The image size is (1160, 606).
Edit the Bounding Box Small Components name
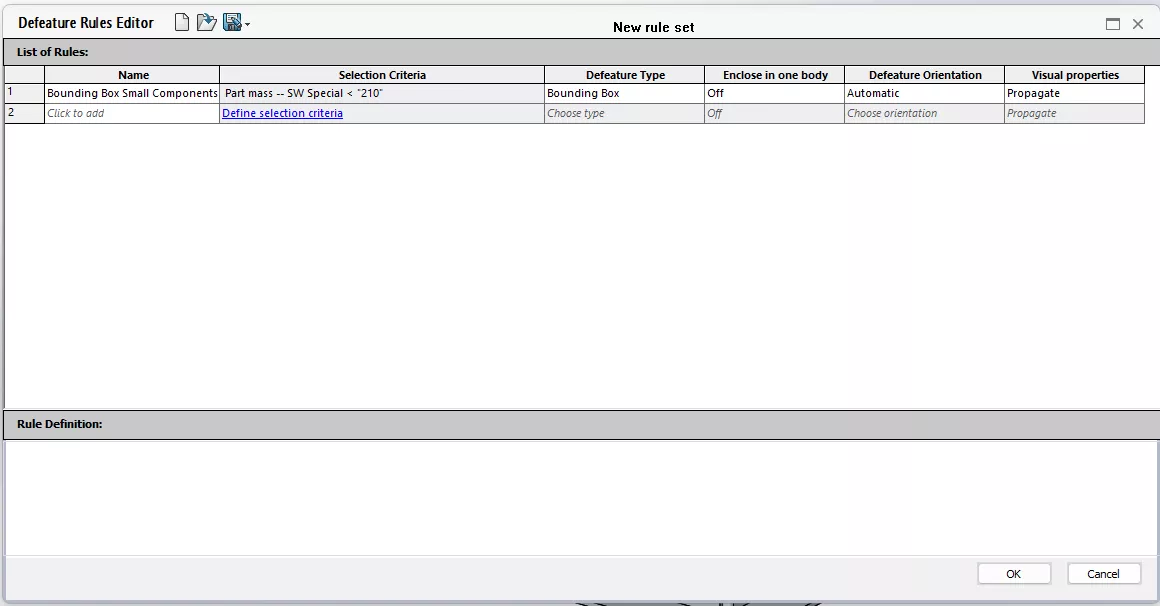click(x=130, y=93)
